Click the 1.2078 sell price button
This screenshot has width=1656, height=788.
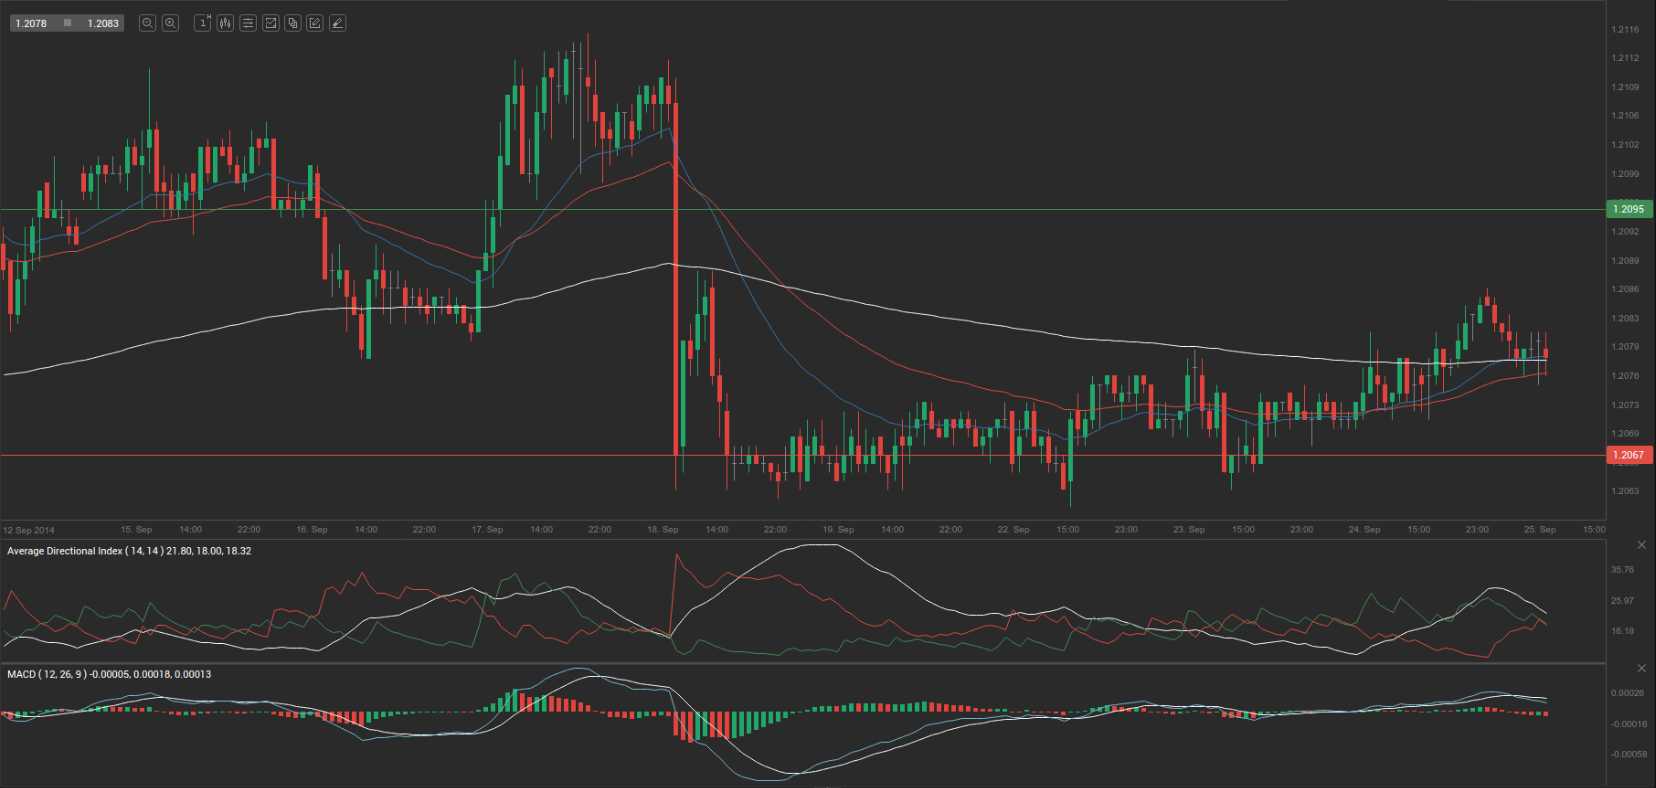pos(32,23)
